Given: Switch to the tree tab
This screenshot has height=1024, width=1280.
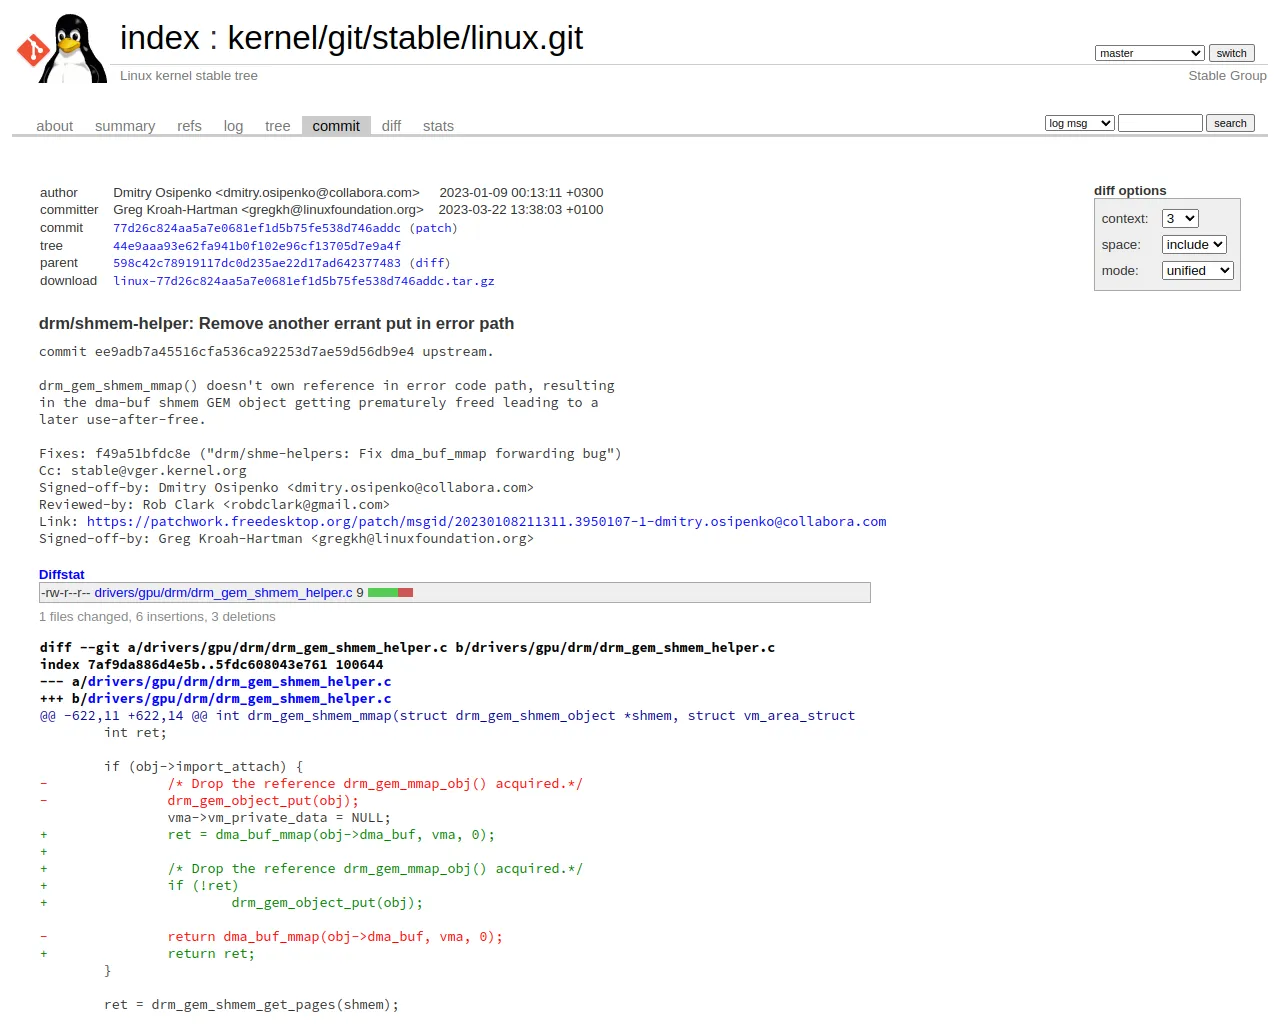Looking at the screenshot, I should pos(277,126).
